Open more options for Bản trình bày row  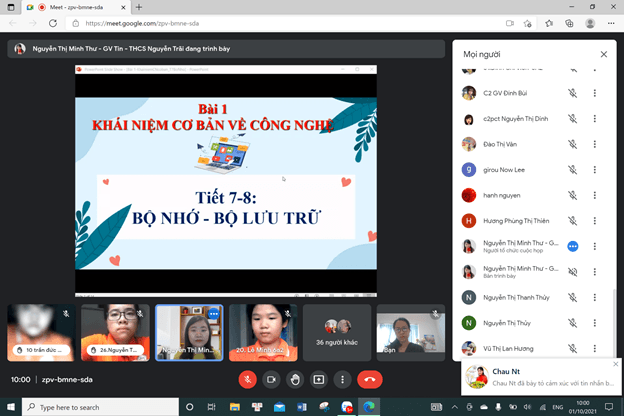pyautogui.click(x=595, y=272)
